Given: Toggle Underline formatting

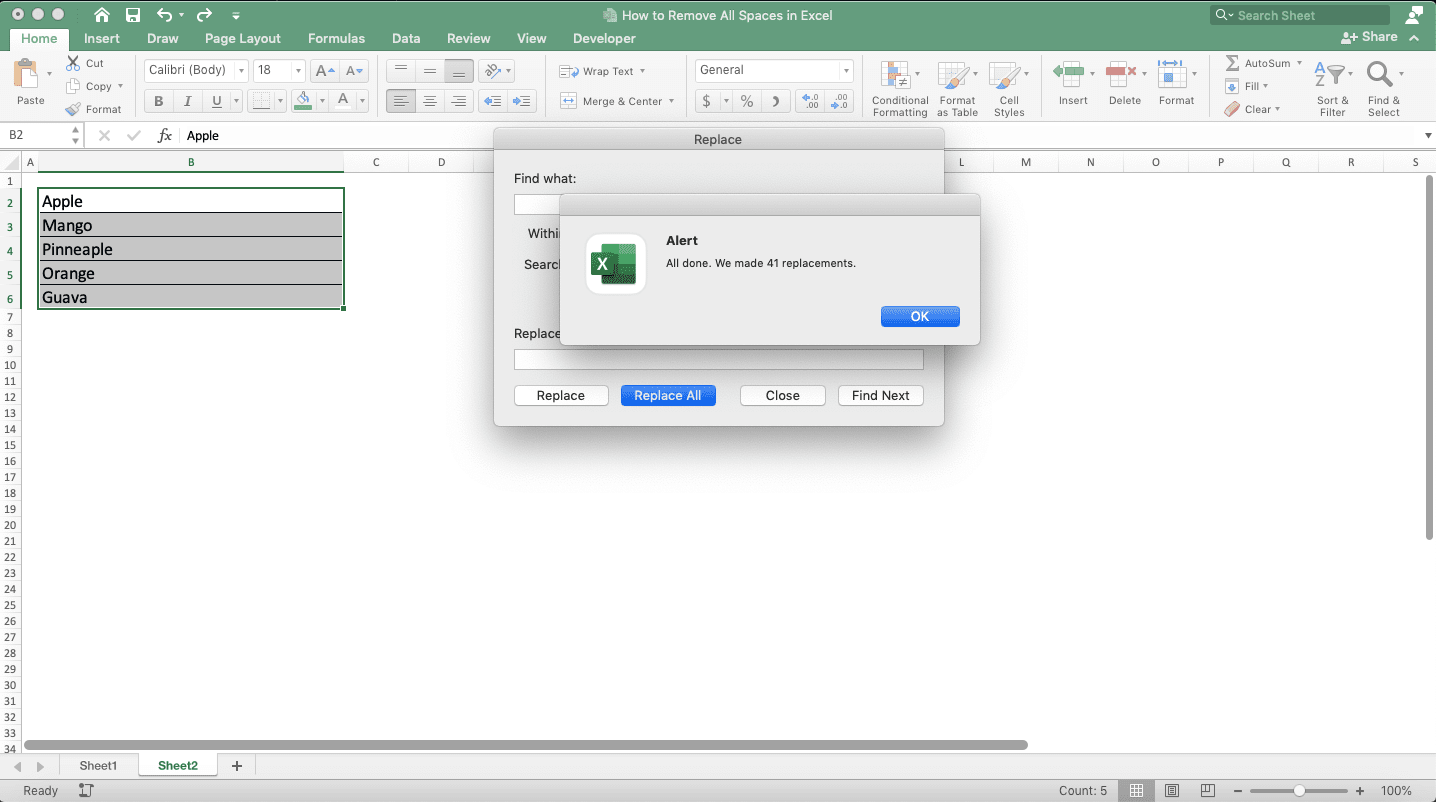Looking at the screenshot, I should (x=216, y=101).
